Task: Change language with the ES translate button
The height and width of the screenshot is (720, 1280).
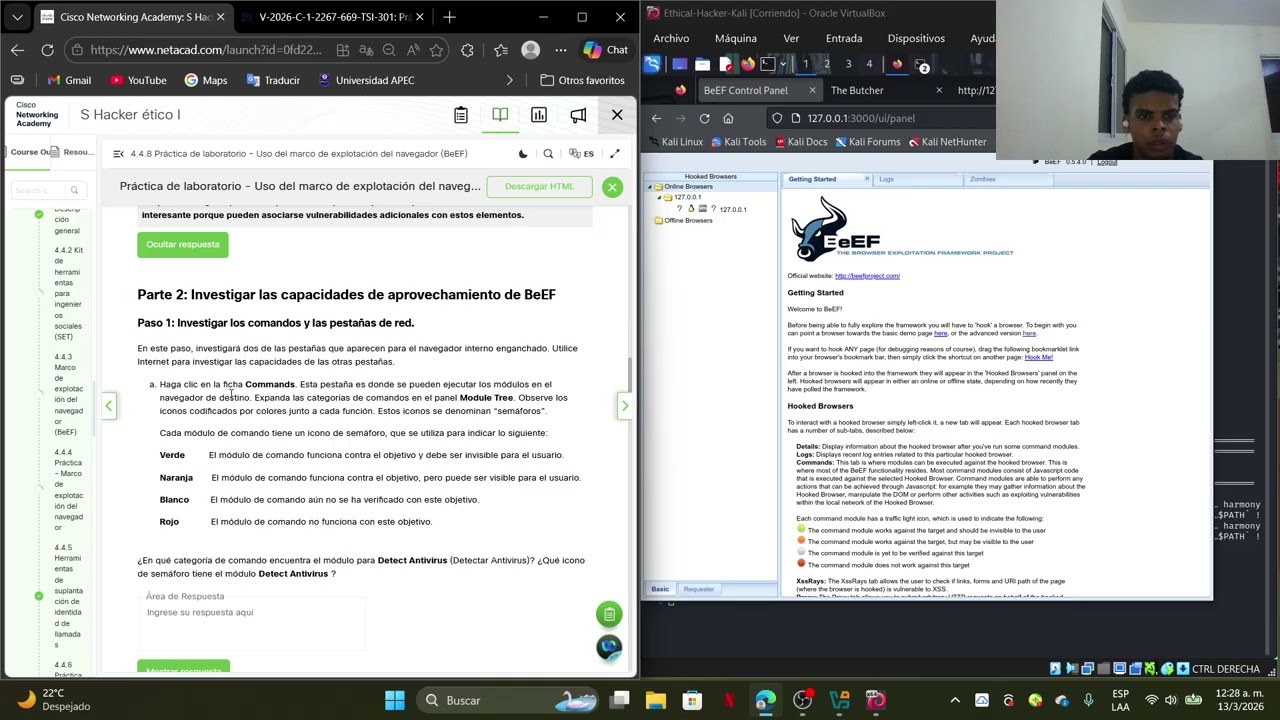Action: pos(581,154)
